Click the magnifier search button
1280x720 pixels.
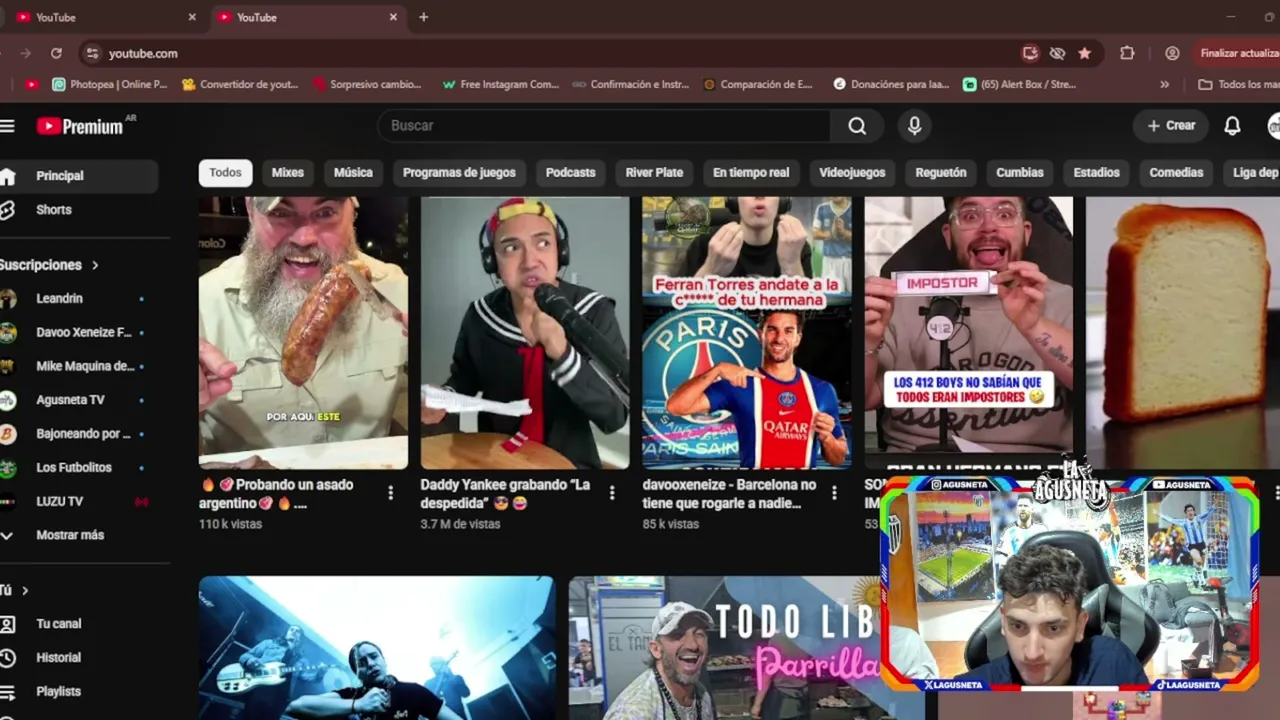pos(857,125)
